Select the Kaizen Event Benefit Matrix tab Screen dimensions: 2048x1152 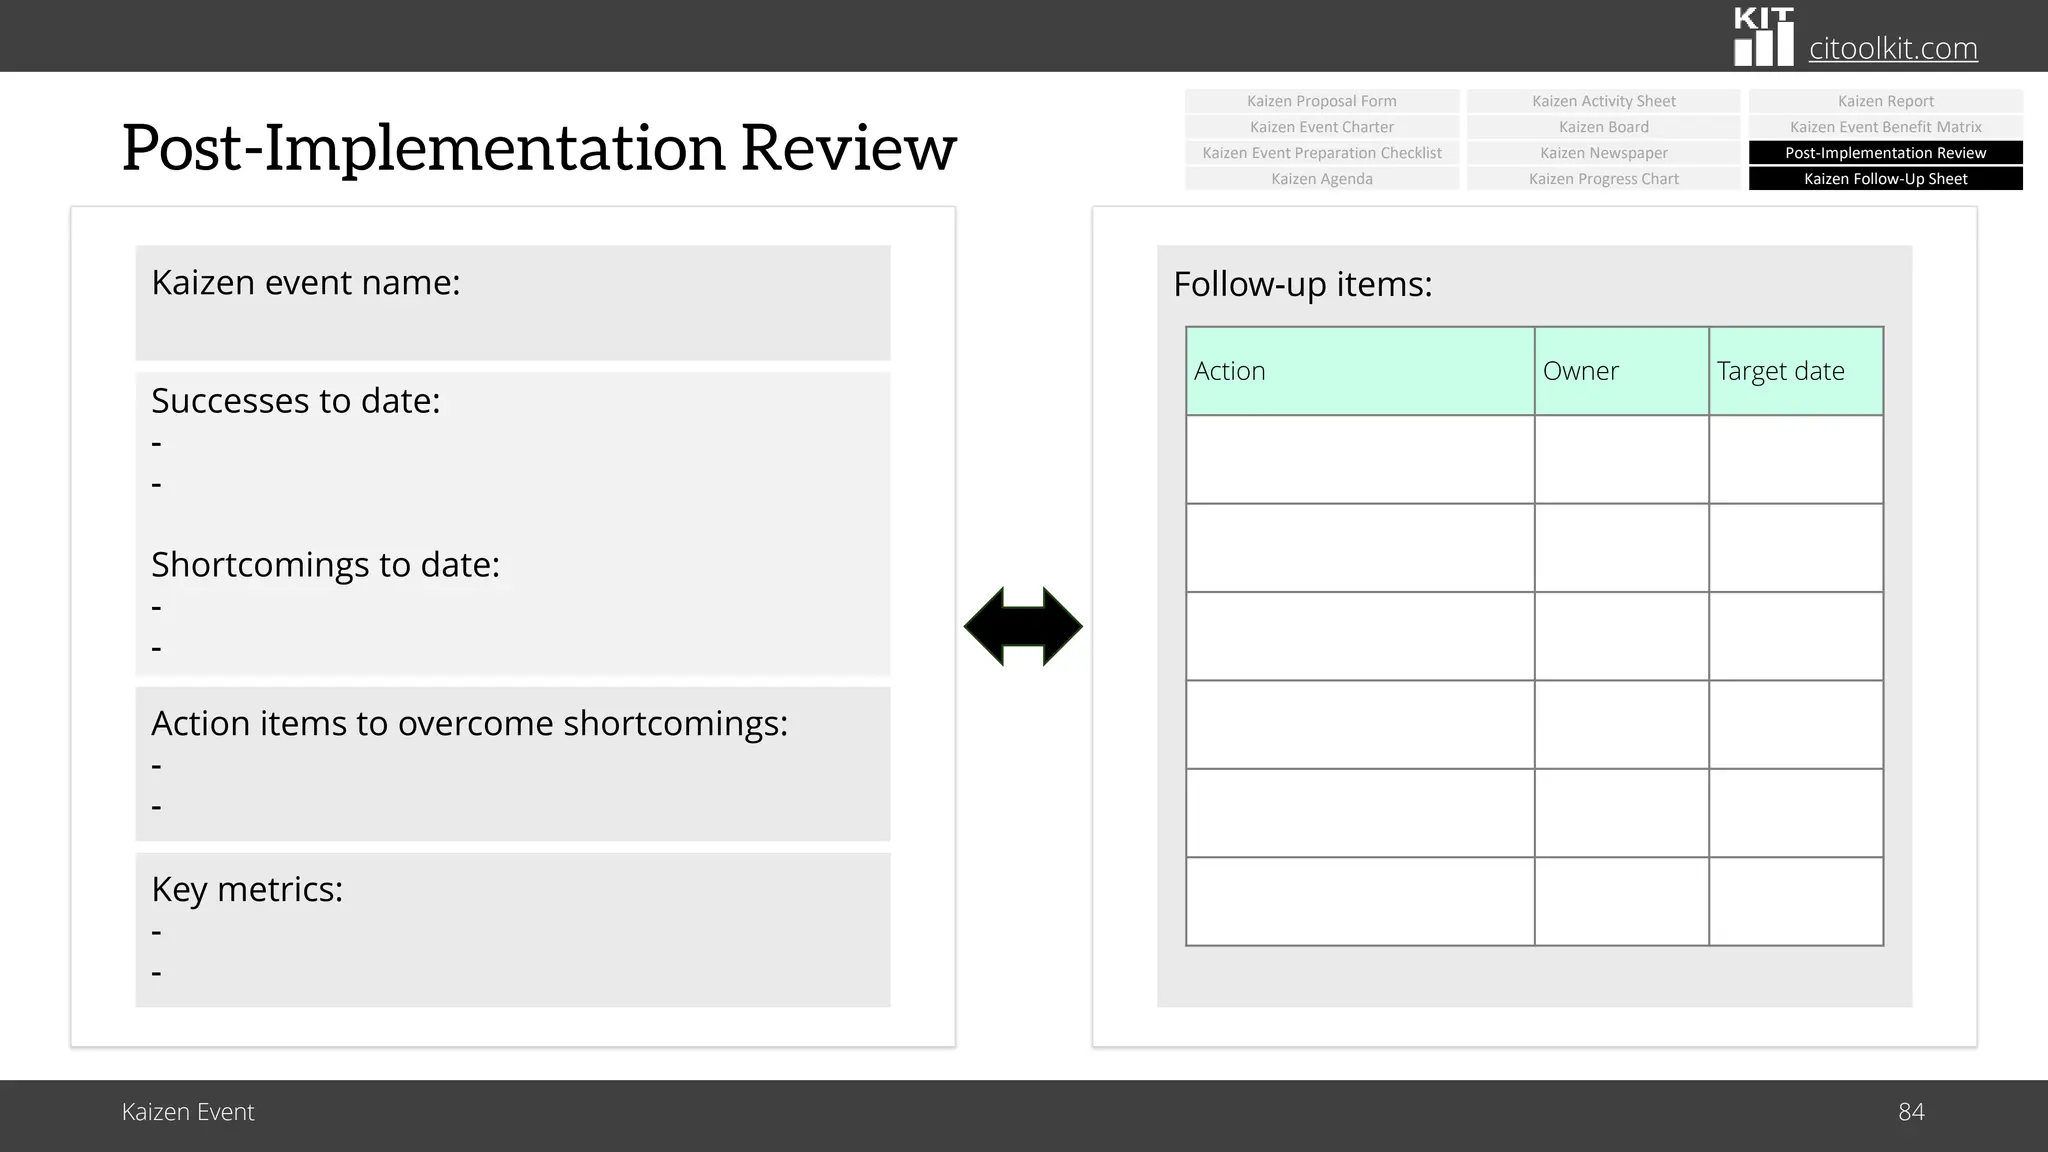click(1886, 127)
